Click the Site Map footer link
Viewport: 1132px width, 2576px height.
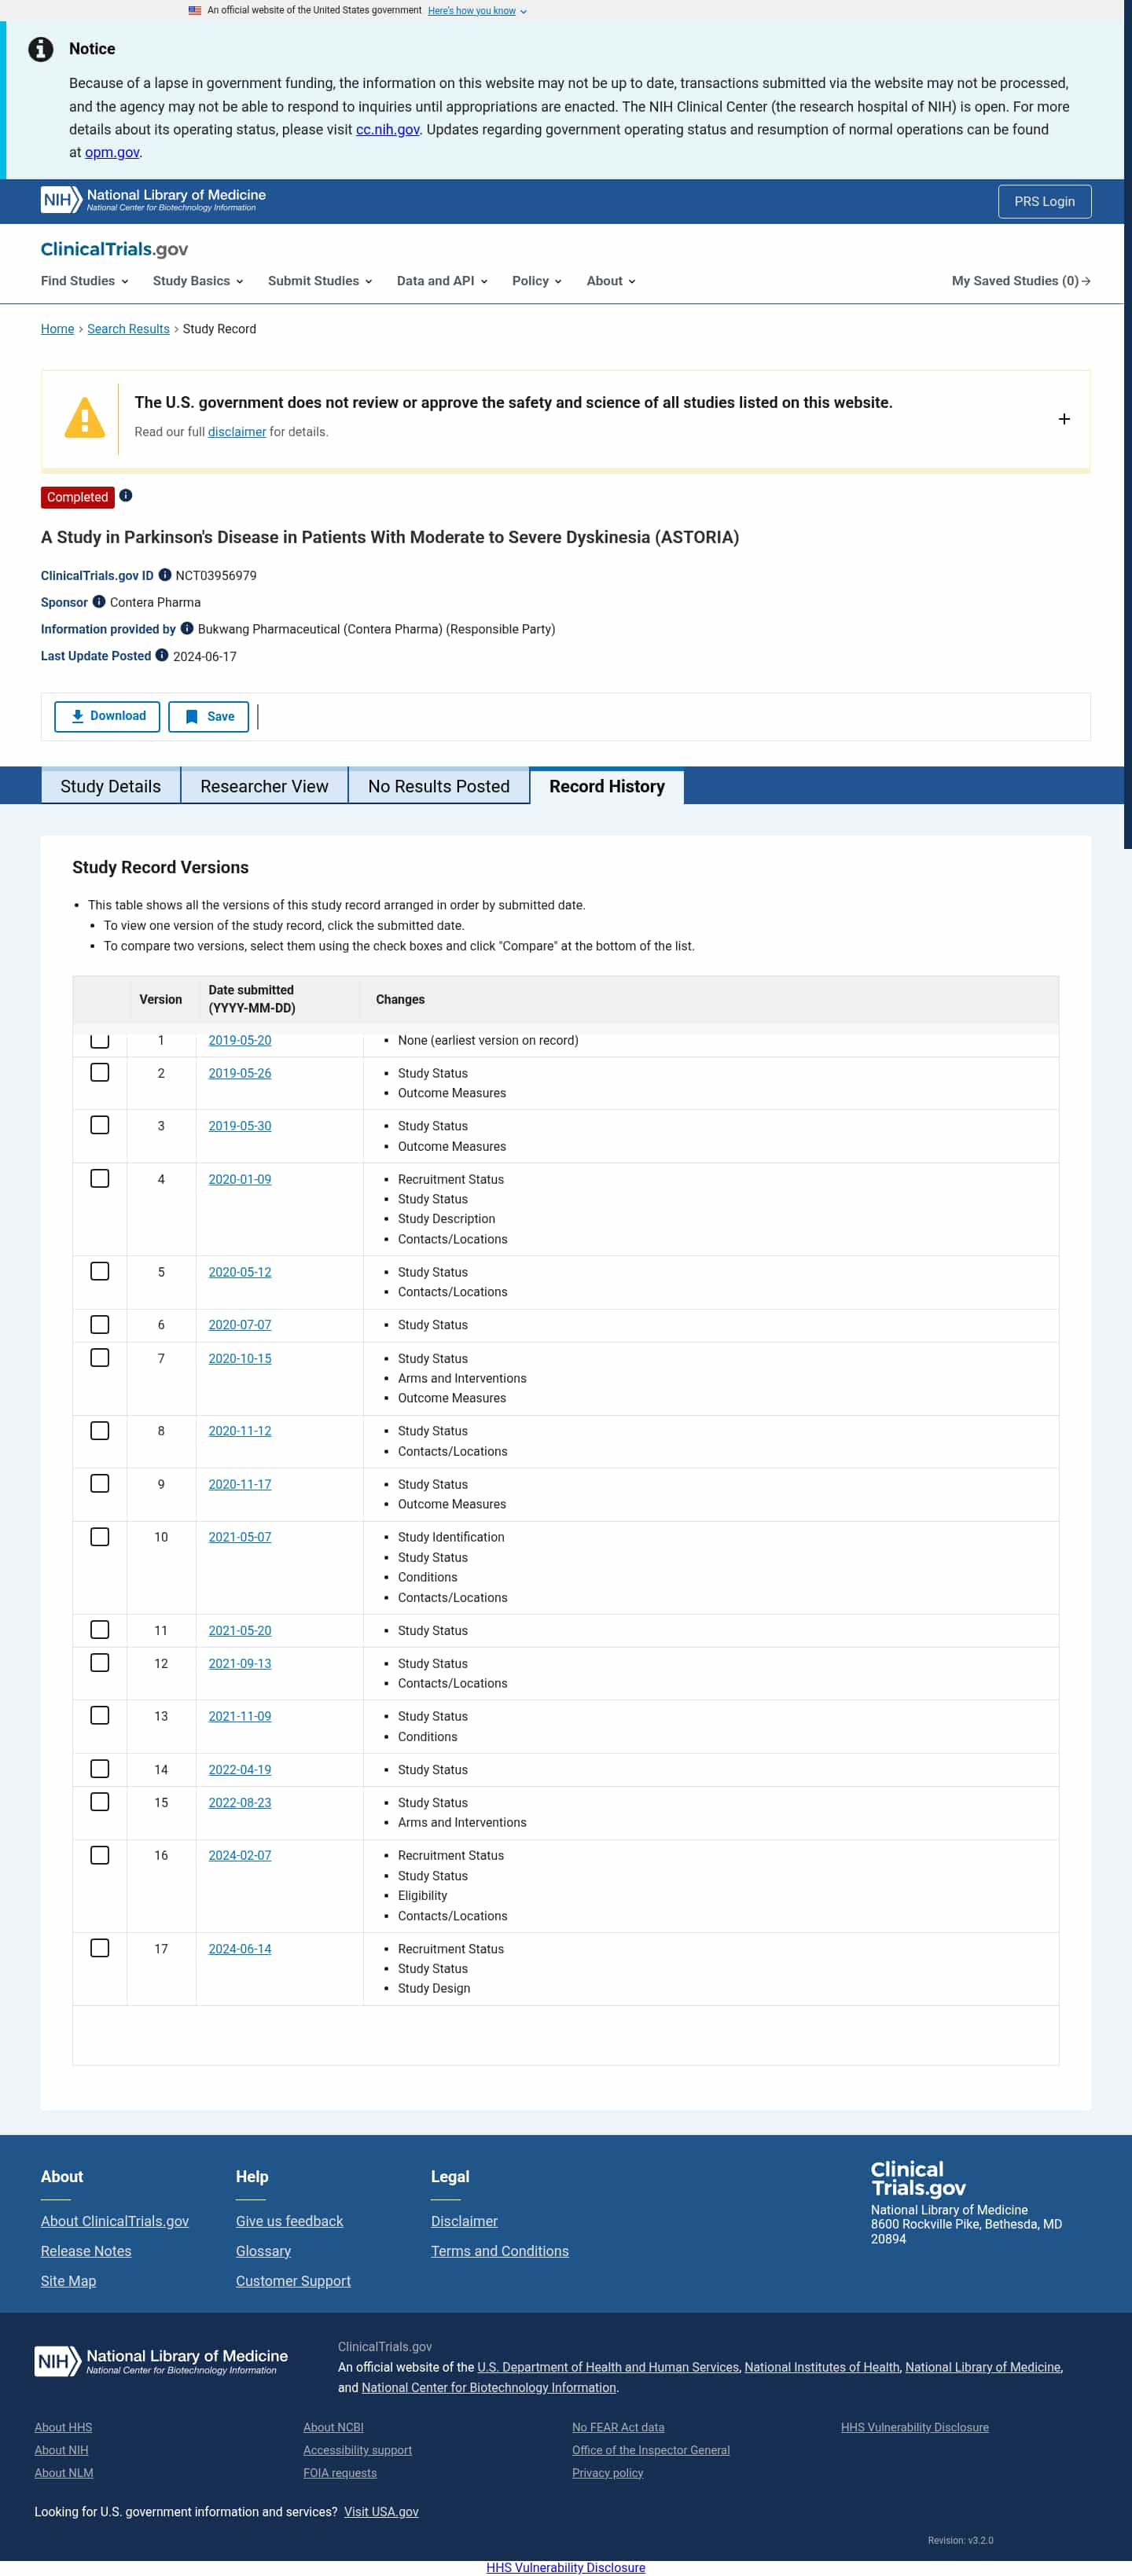click(x=68, y=2280)
